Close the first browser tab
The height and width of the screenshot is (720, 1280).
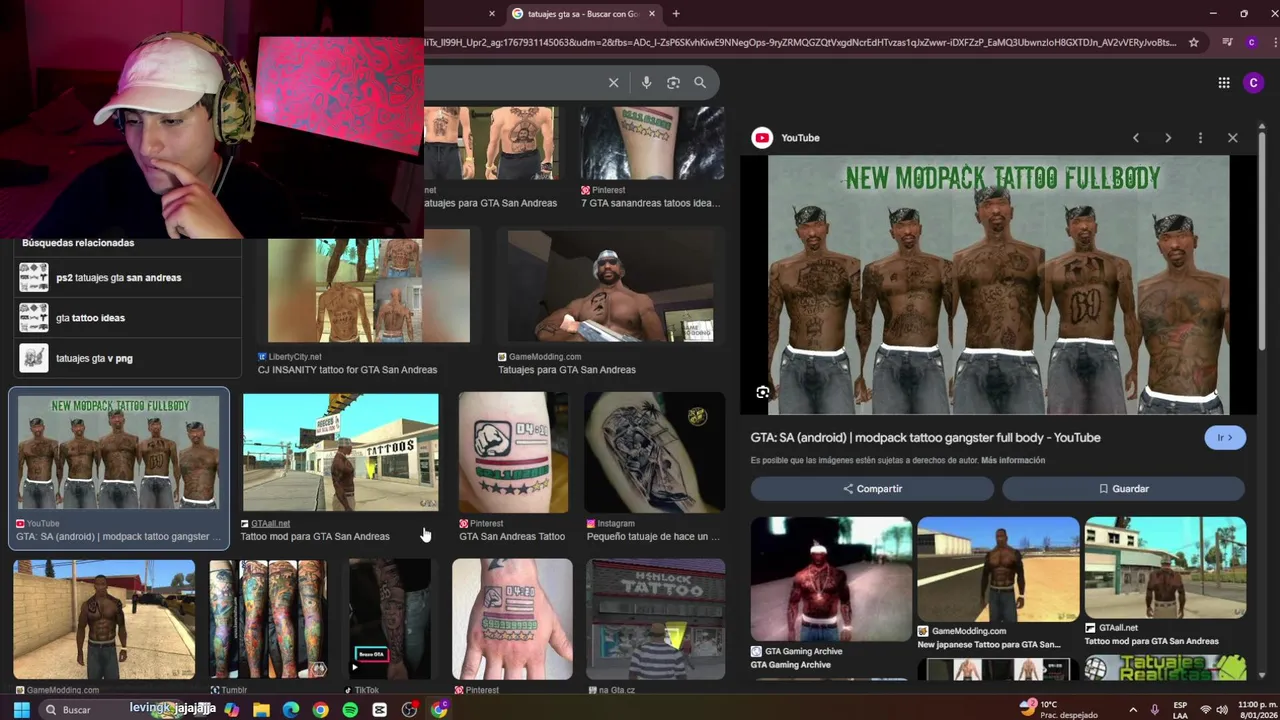tap(492, 14)
